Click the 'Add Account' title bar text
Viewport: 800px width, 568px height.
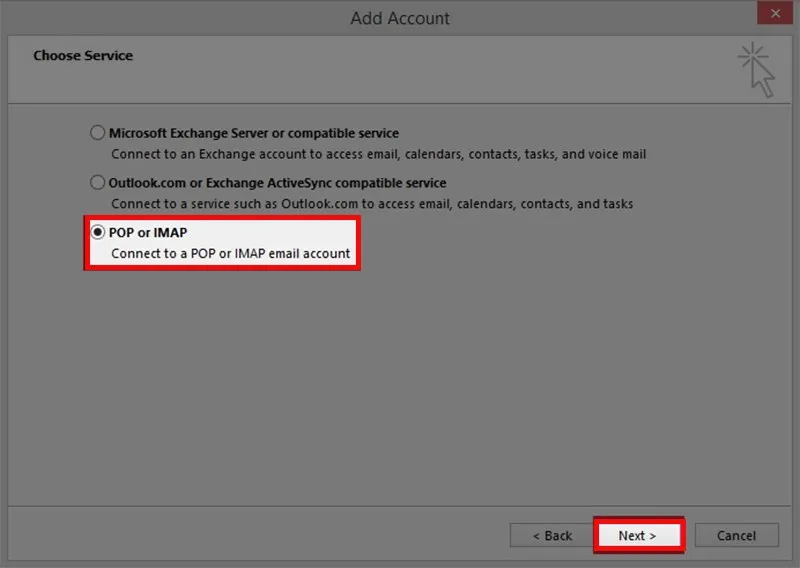click(x=400, y=18)
